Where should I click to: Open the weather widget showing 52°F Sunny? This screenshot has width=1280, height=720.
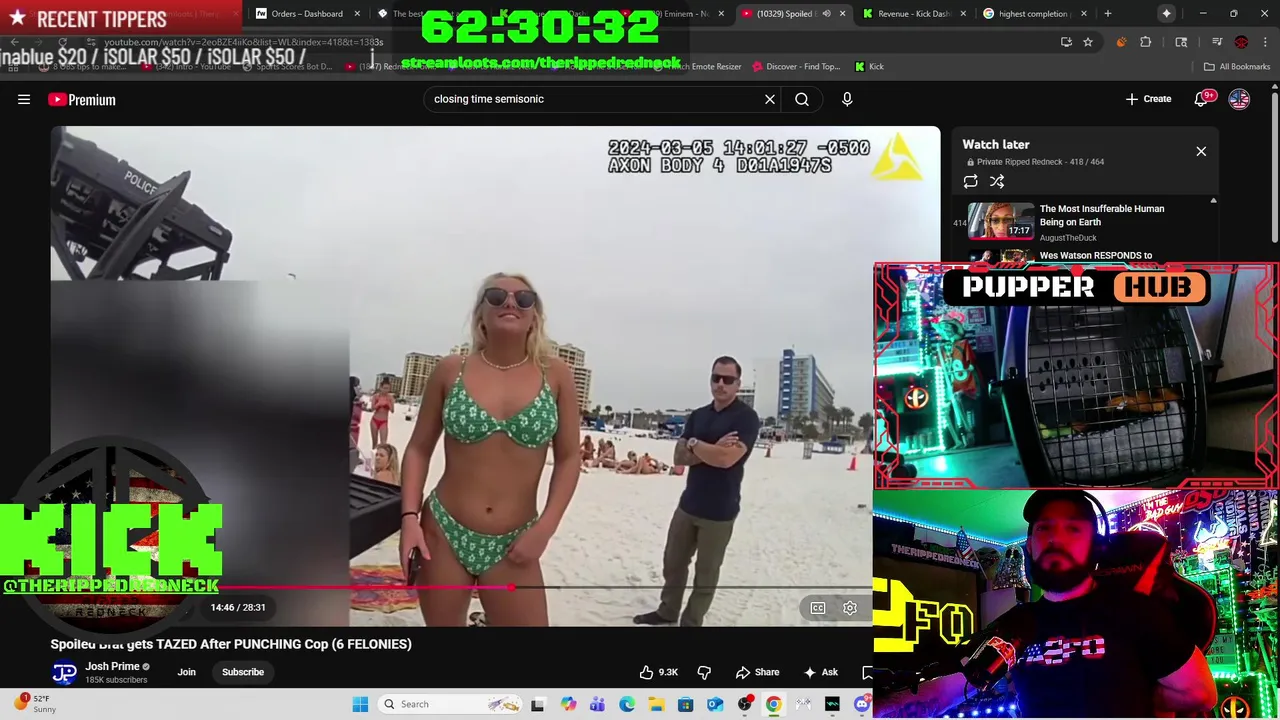click(x=34, y=704)
